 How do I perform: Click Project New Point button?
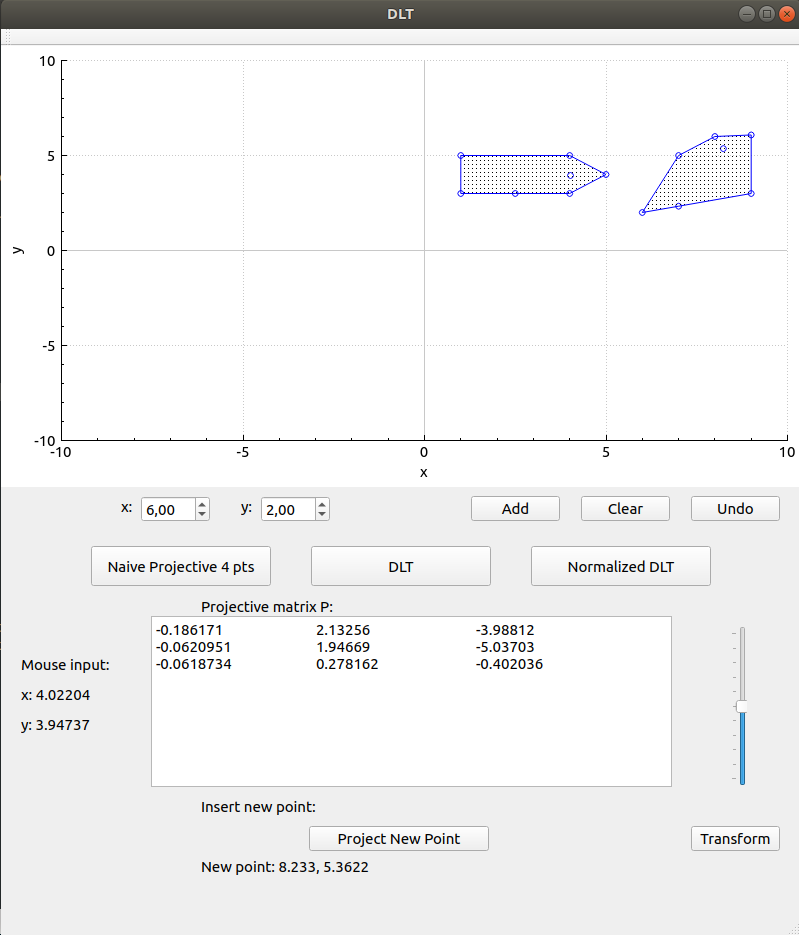(x=399, y=839)
